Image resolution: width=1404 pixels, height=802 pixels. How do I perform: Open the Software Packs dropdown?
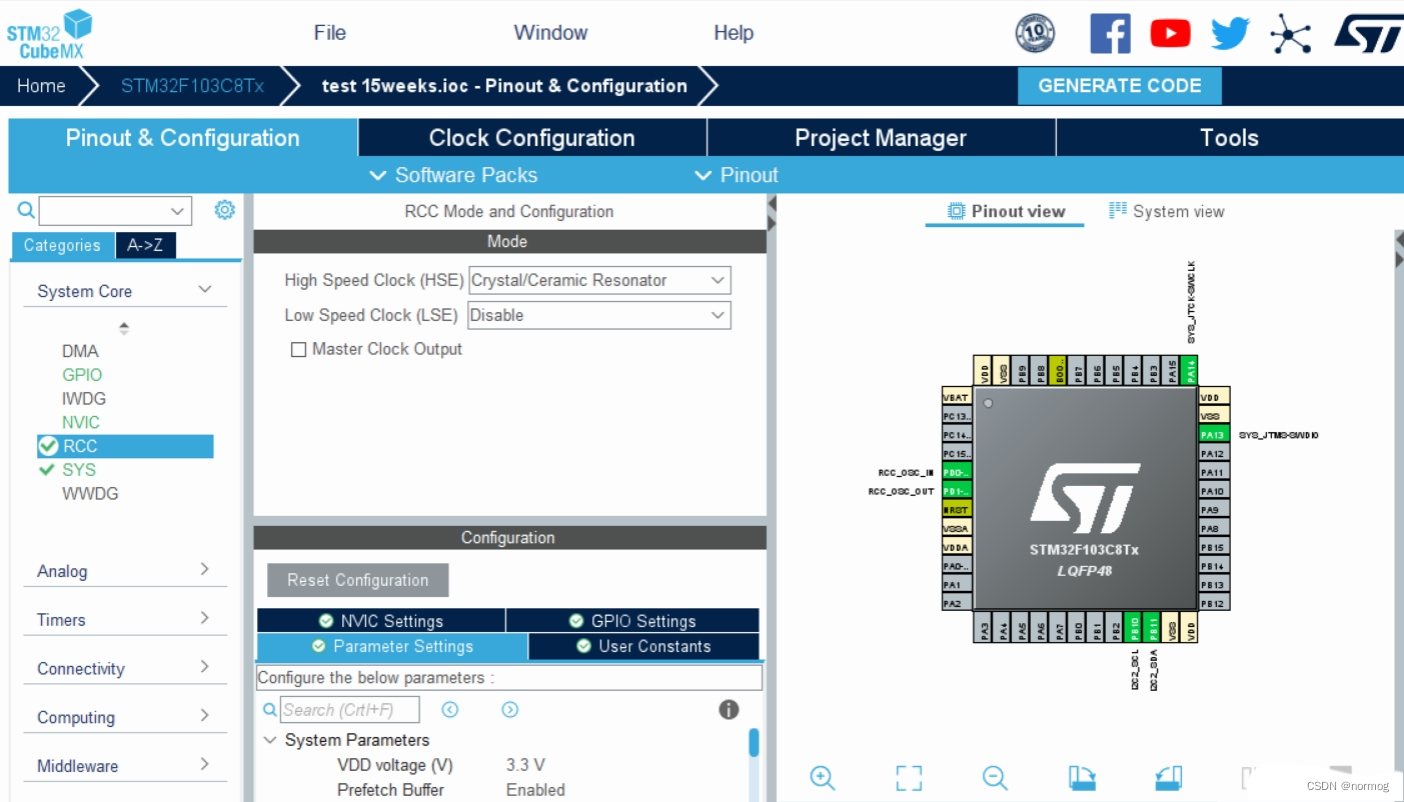(453, 175)
